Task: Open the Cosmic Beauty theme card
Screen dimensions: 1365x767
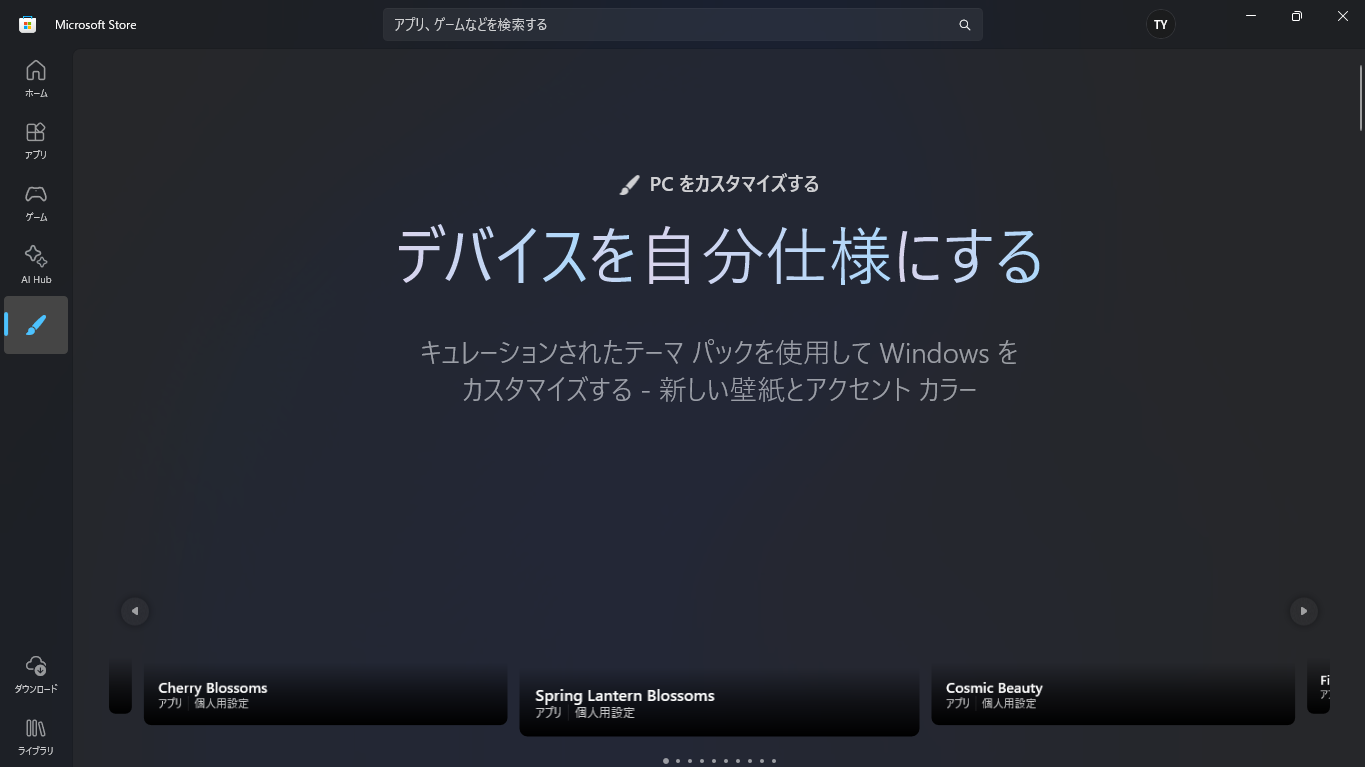Action: [x=1113, y=694]
